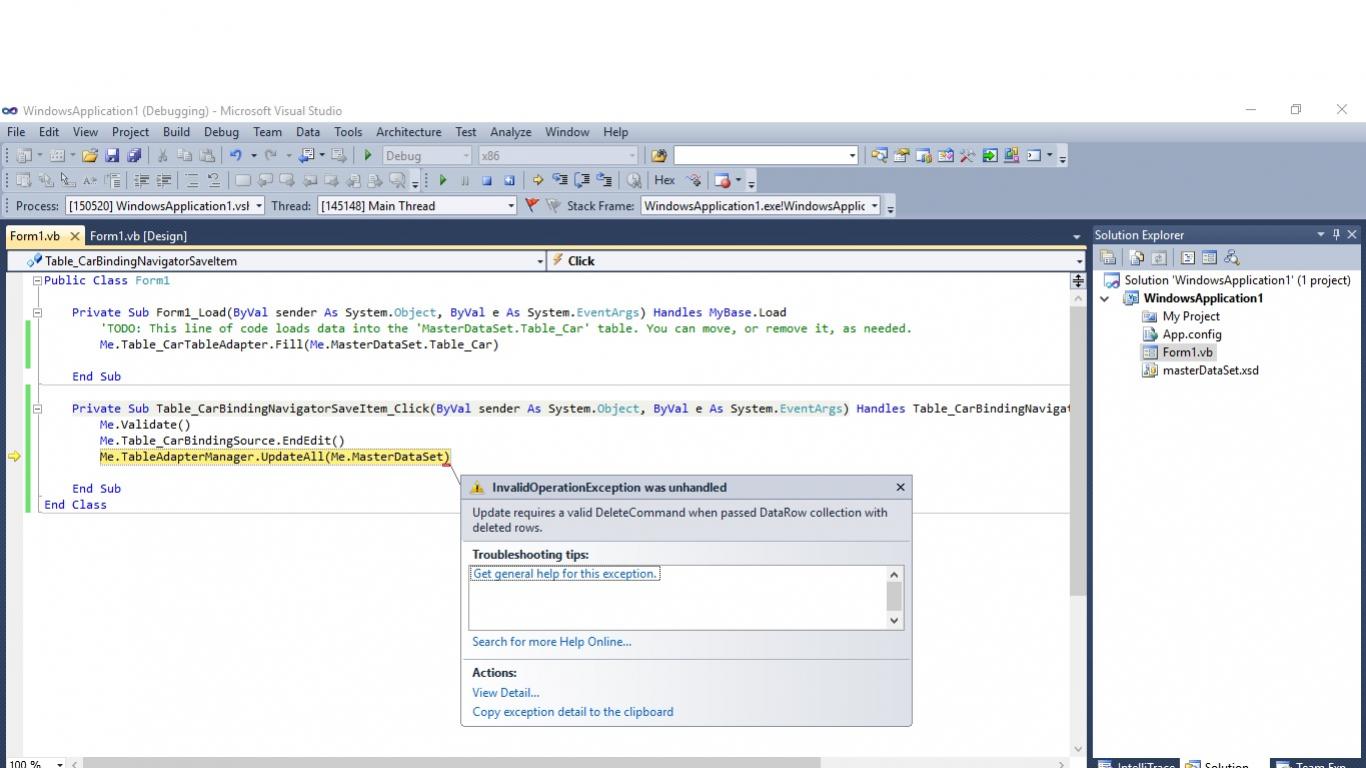Collapse the Public Class Form1 outline
Viewport: 1366px width, 768px height.
point(37,281)
